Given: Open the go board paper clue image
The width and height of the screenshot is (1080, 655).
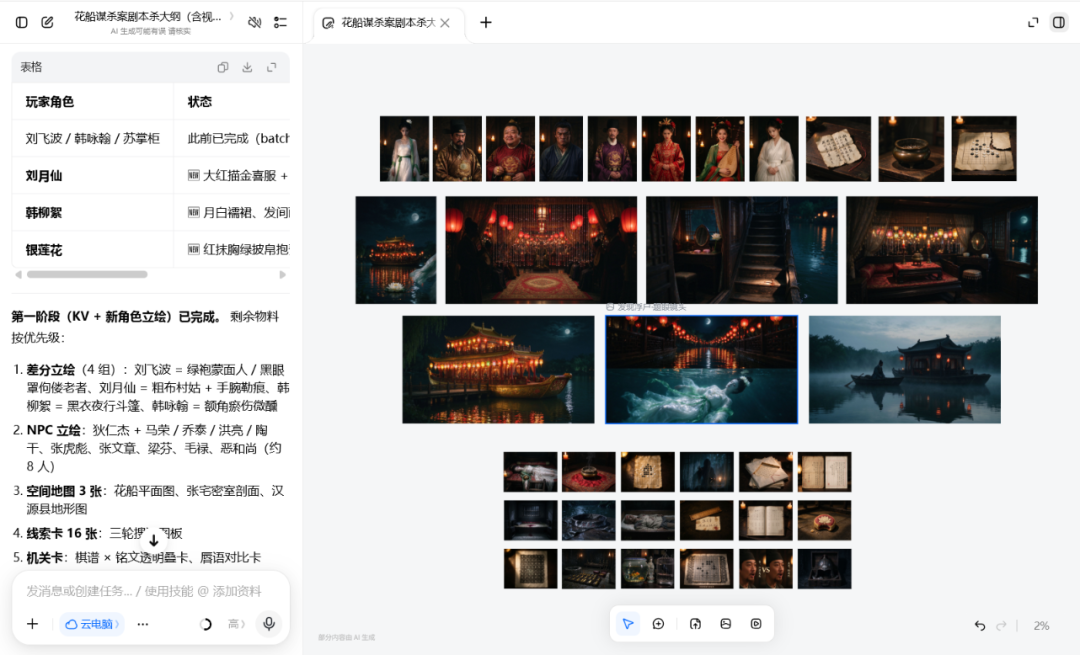Looking at the screenshot, I should (x=984, y=149).
